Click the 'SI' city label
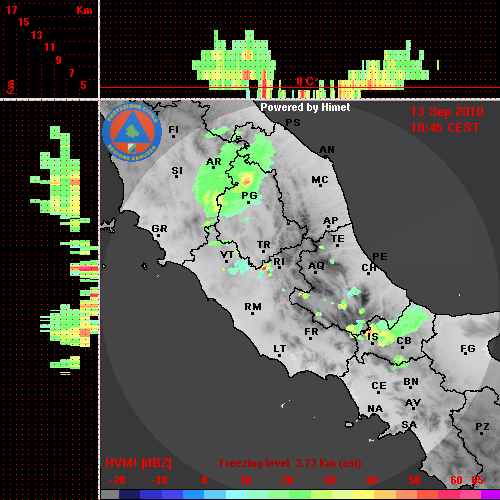 [177, 171]
